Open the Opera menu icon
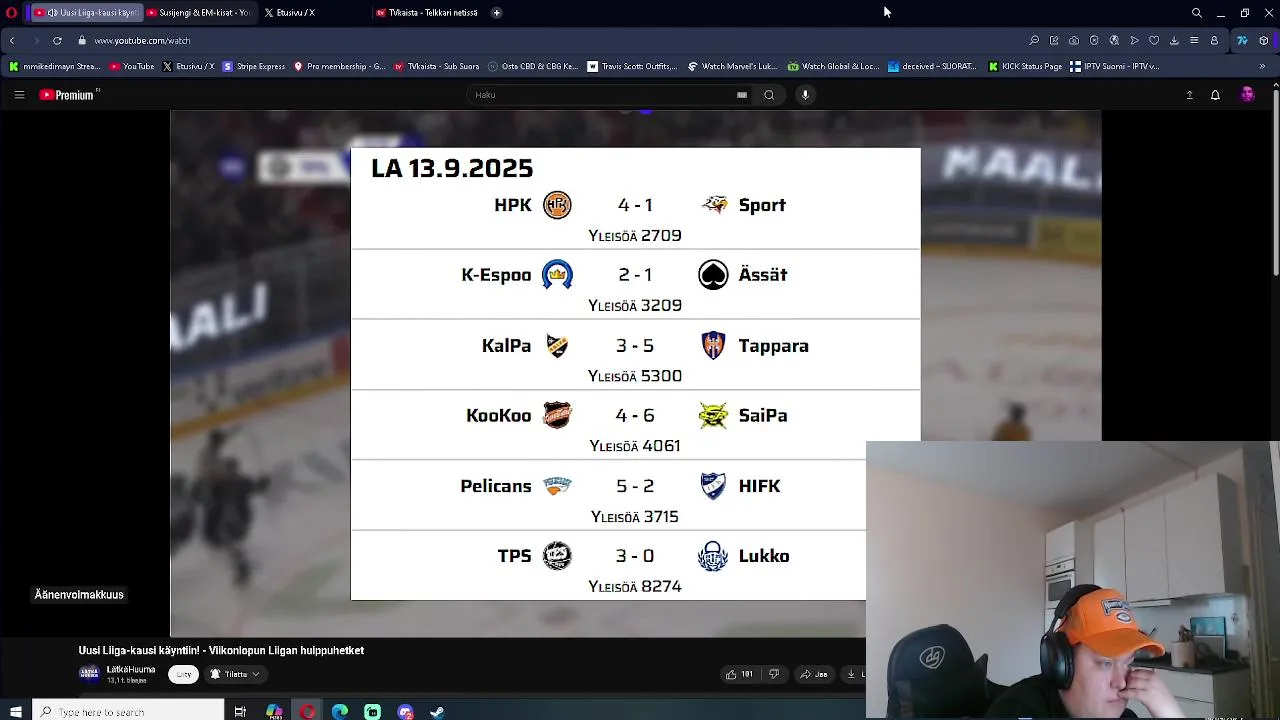Screen dimensions: 1280x720 (x=12, y=13)
